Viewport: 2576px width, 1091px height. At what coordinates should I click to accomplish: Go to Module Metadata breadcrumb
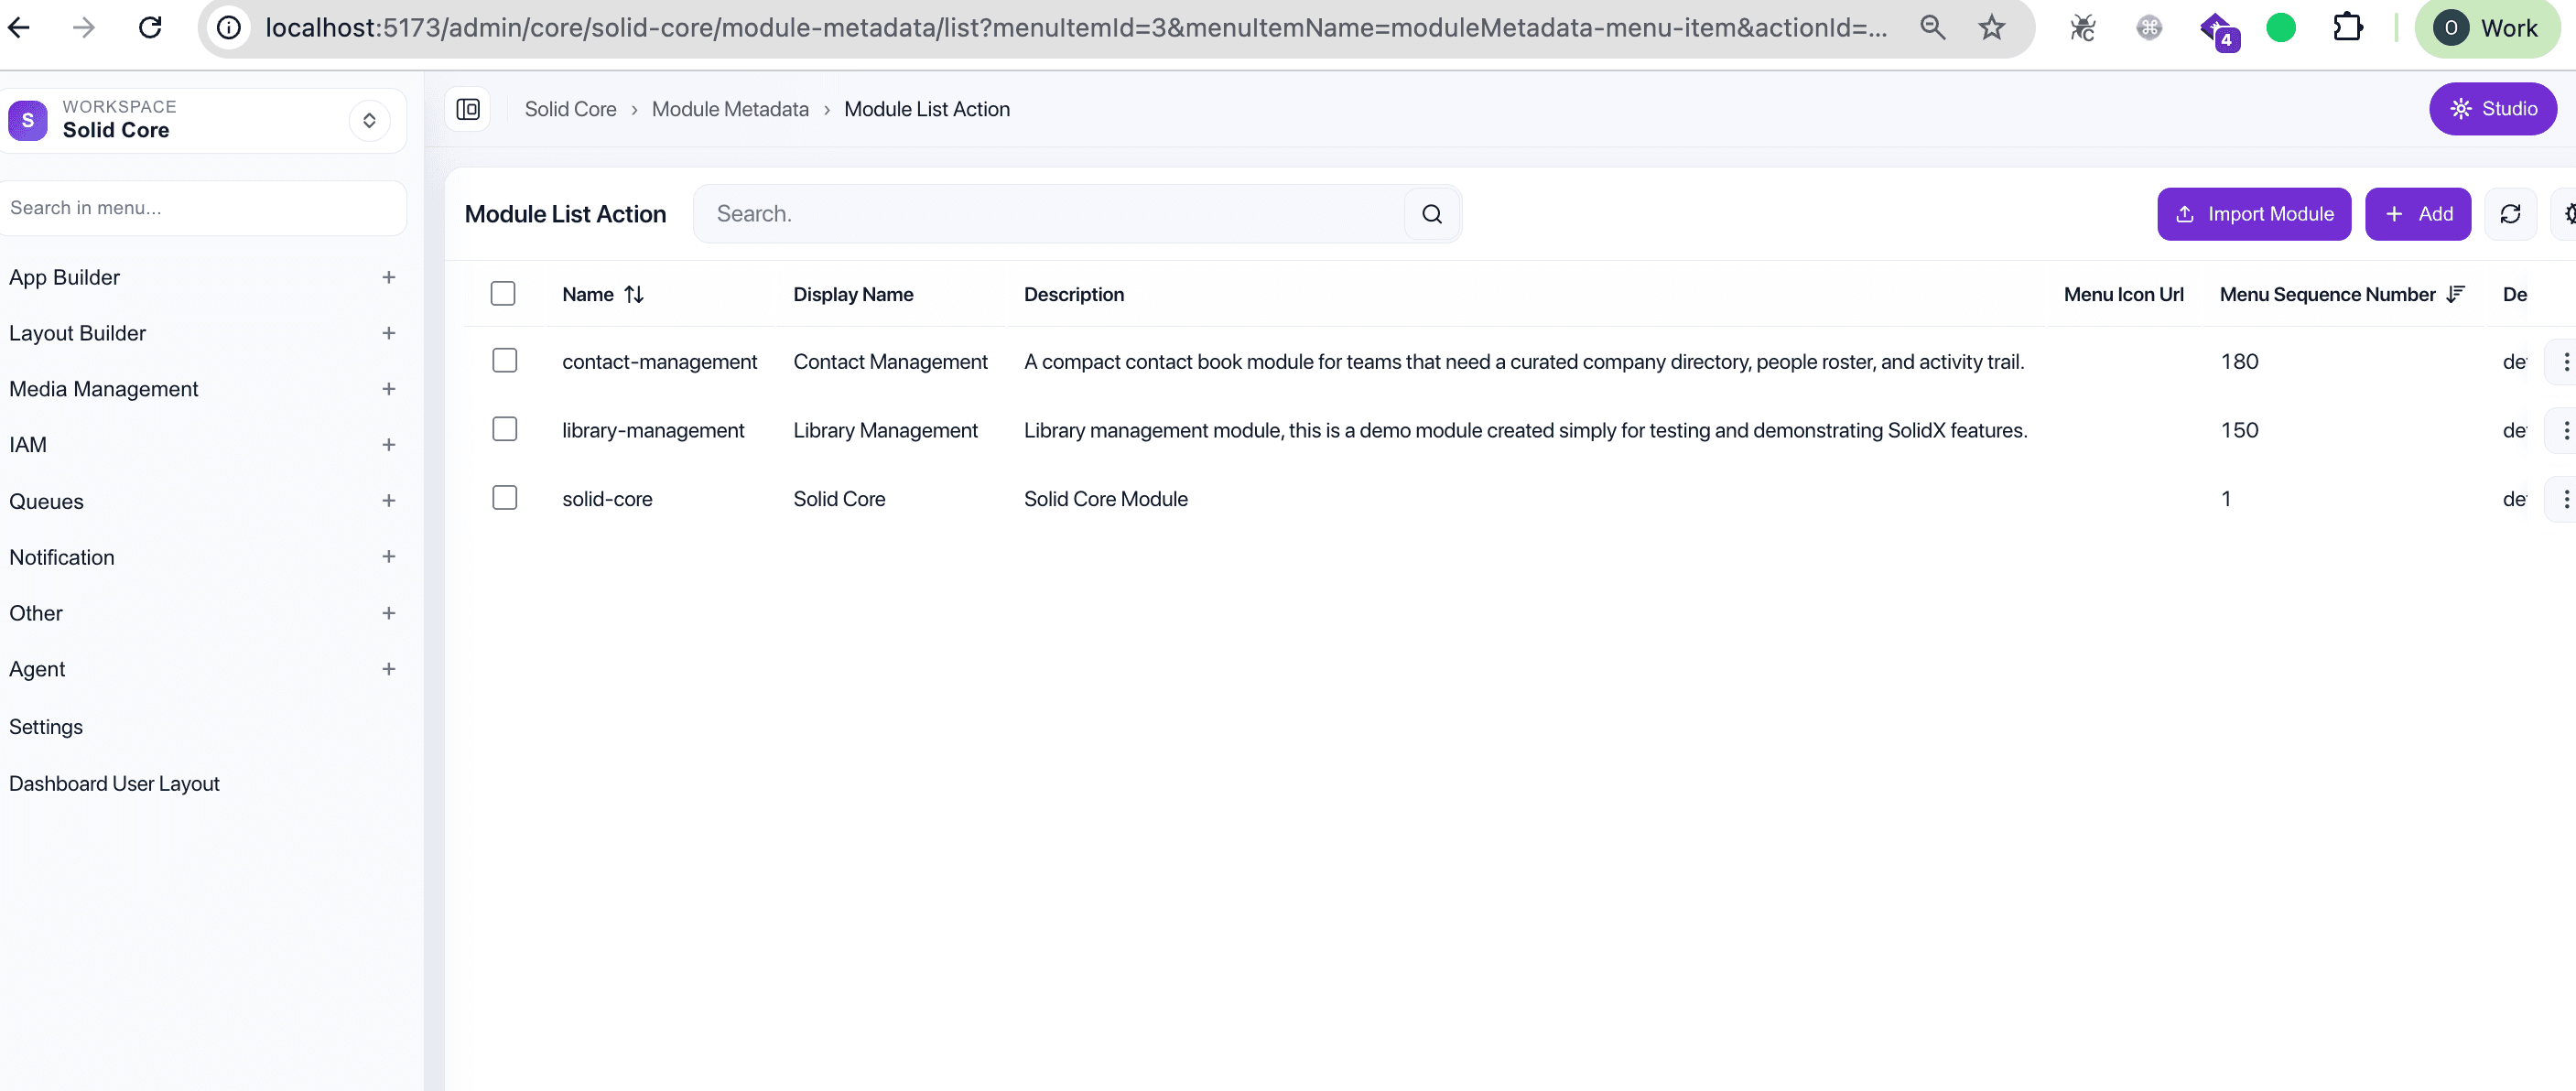point(730,109)
